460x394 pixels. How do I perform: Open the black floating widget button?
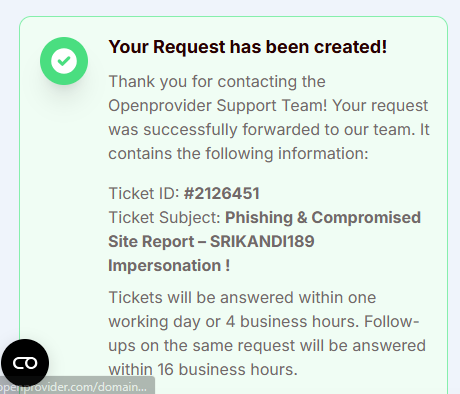(x=25, y=363)
